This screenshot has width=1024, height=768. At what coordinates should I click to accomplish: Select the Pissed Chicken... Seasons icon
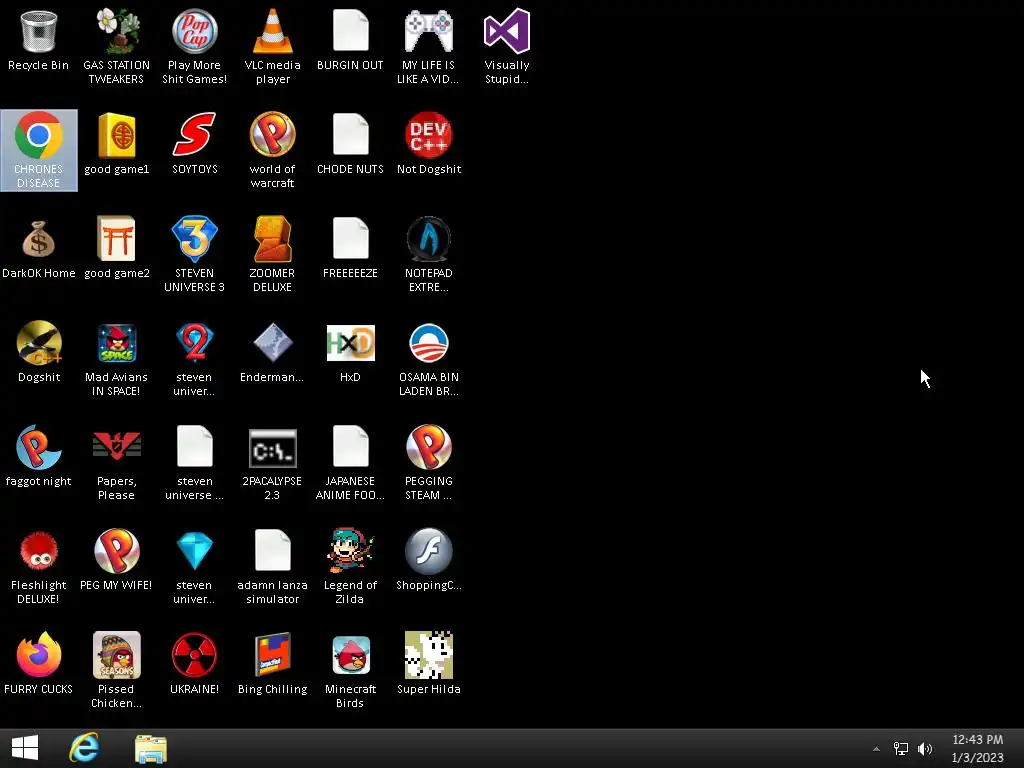coord(116,654)
